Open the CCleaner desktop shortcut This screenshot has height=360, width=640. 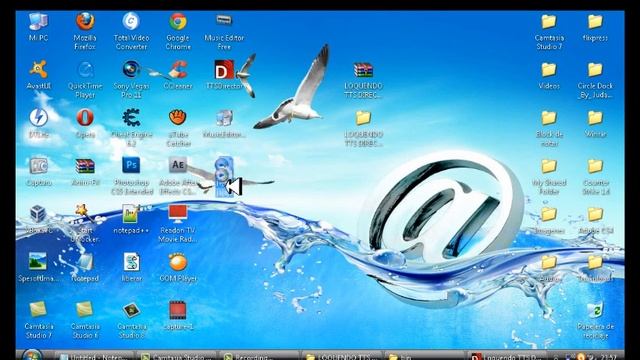178,70
